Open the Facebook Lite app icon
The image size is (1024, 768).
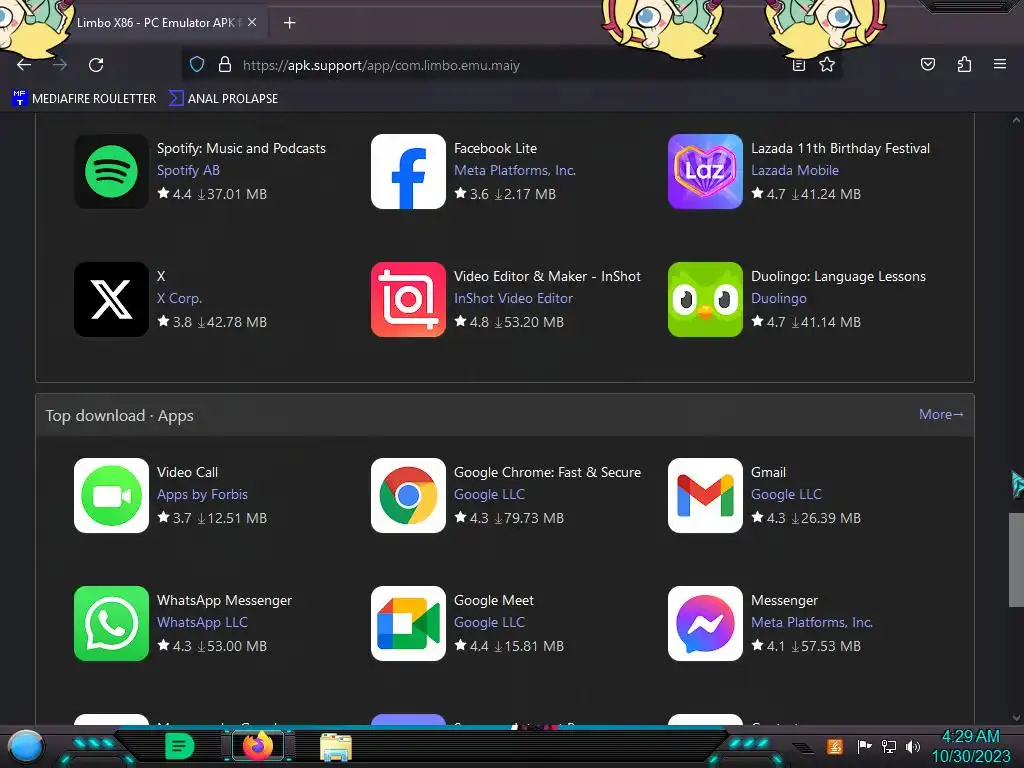pos(408,172)
